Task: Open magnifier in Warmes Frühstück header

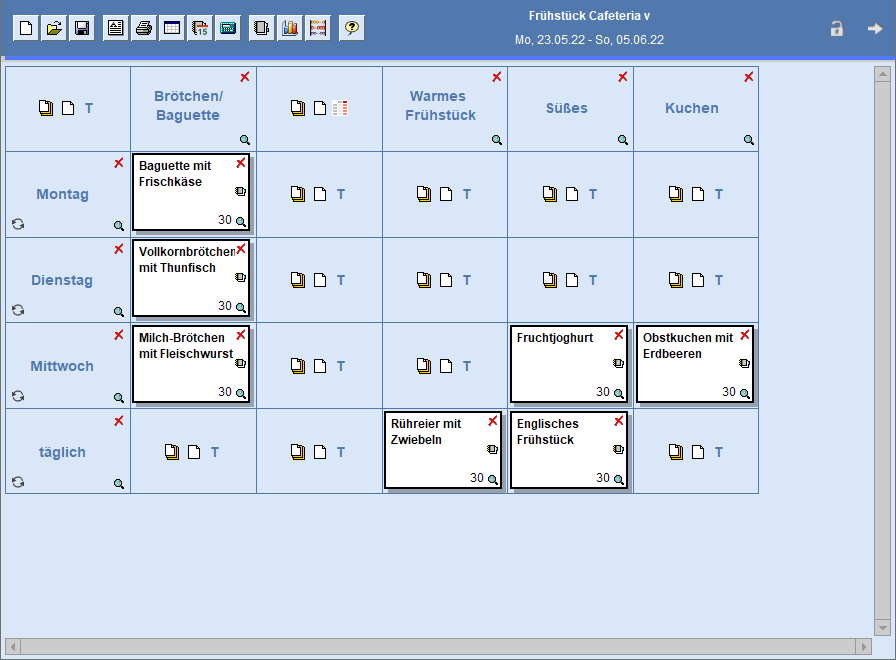Action: pyautogui.click(x=497, y=140)
